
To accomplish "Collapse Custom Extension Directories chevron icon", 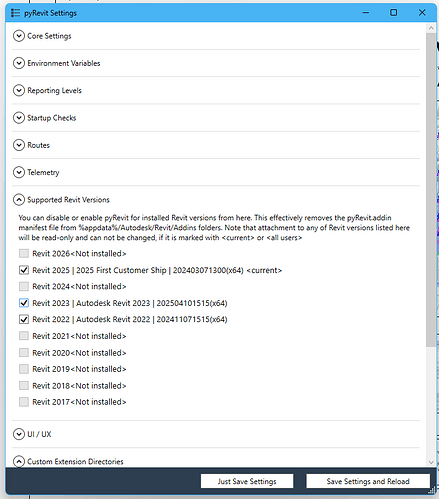I will click(19, 461).
